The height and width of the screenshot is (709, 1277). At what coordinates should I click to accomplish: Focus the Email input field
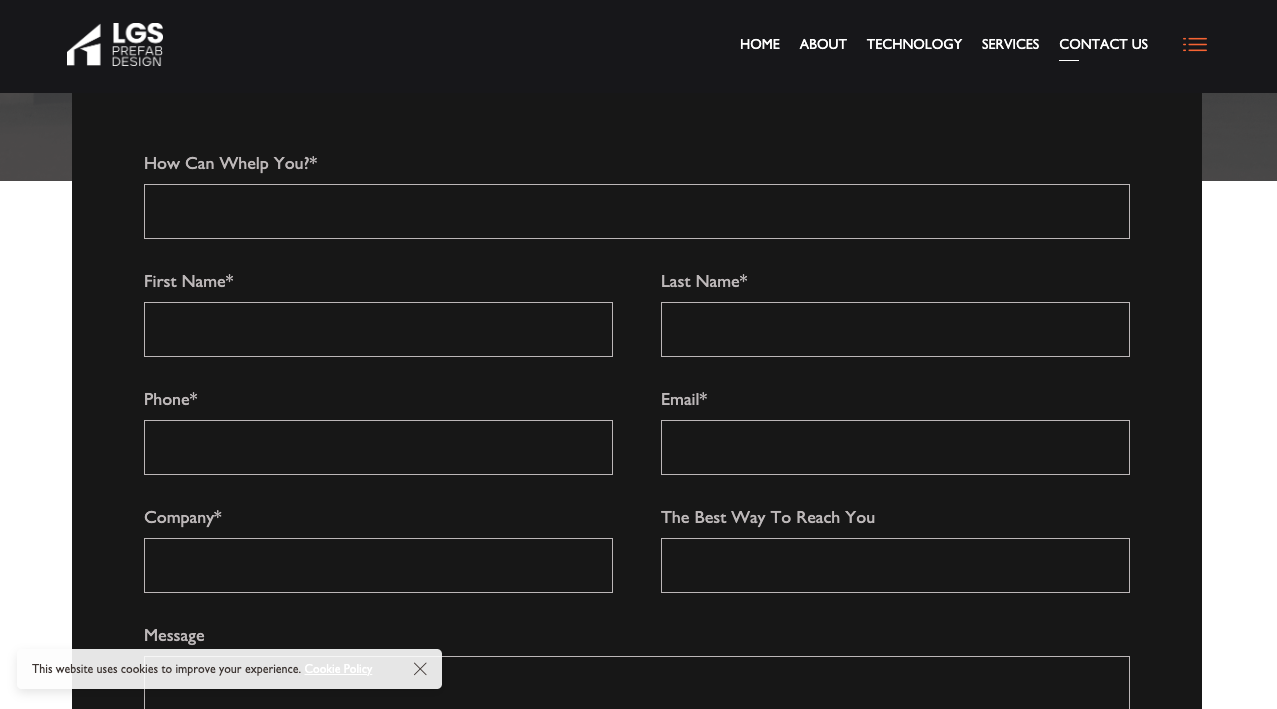pyautogui.click(x=895, y=447)
